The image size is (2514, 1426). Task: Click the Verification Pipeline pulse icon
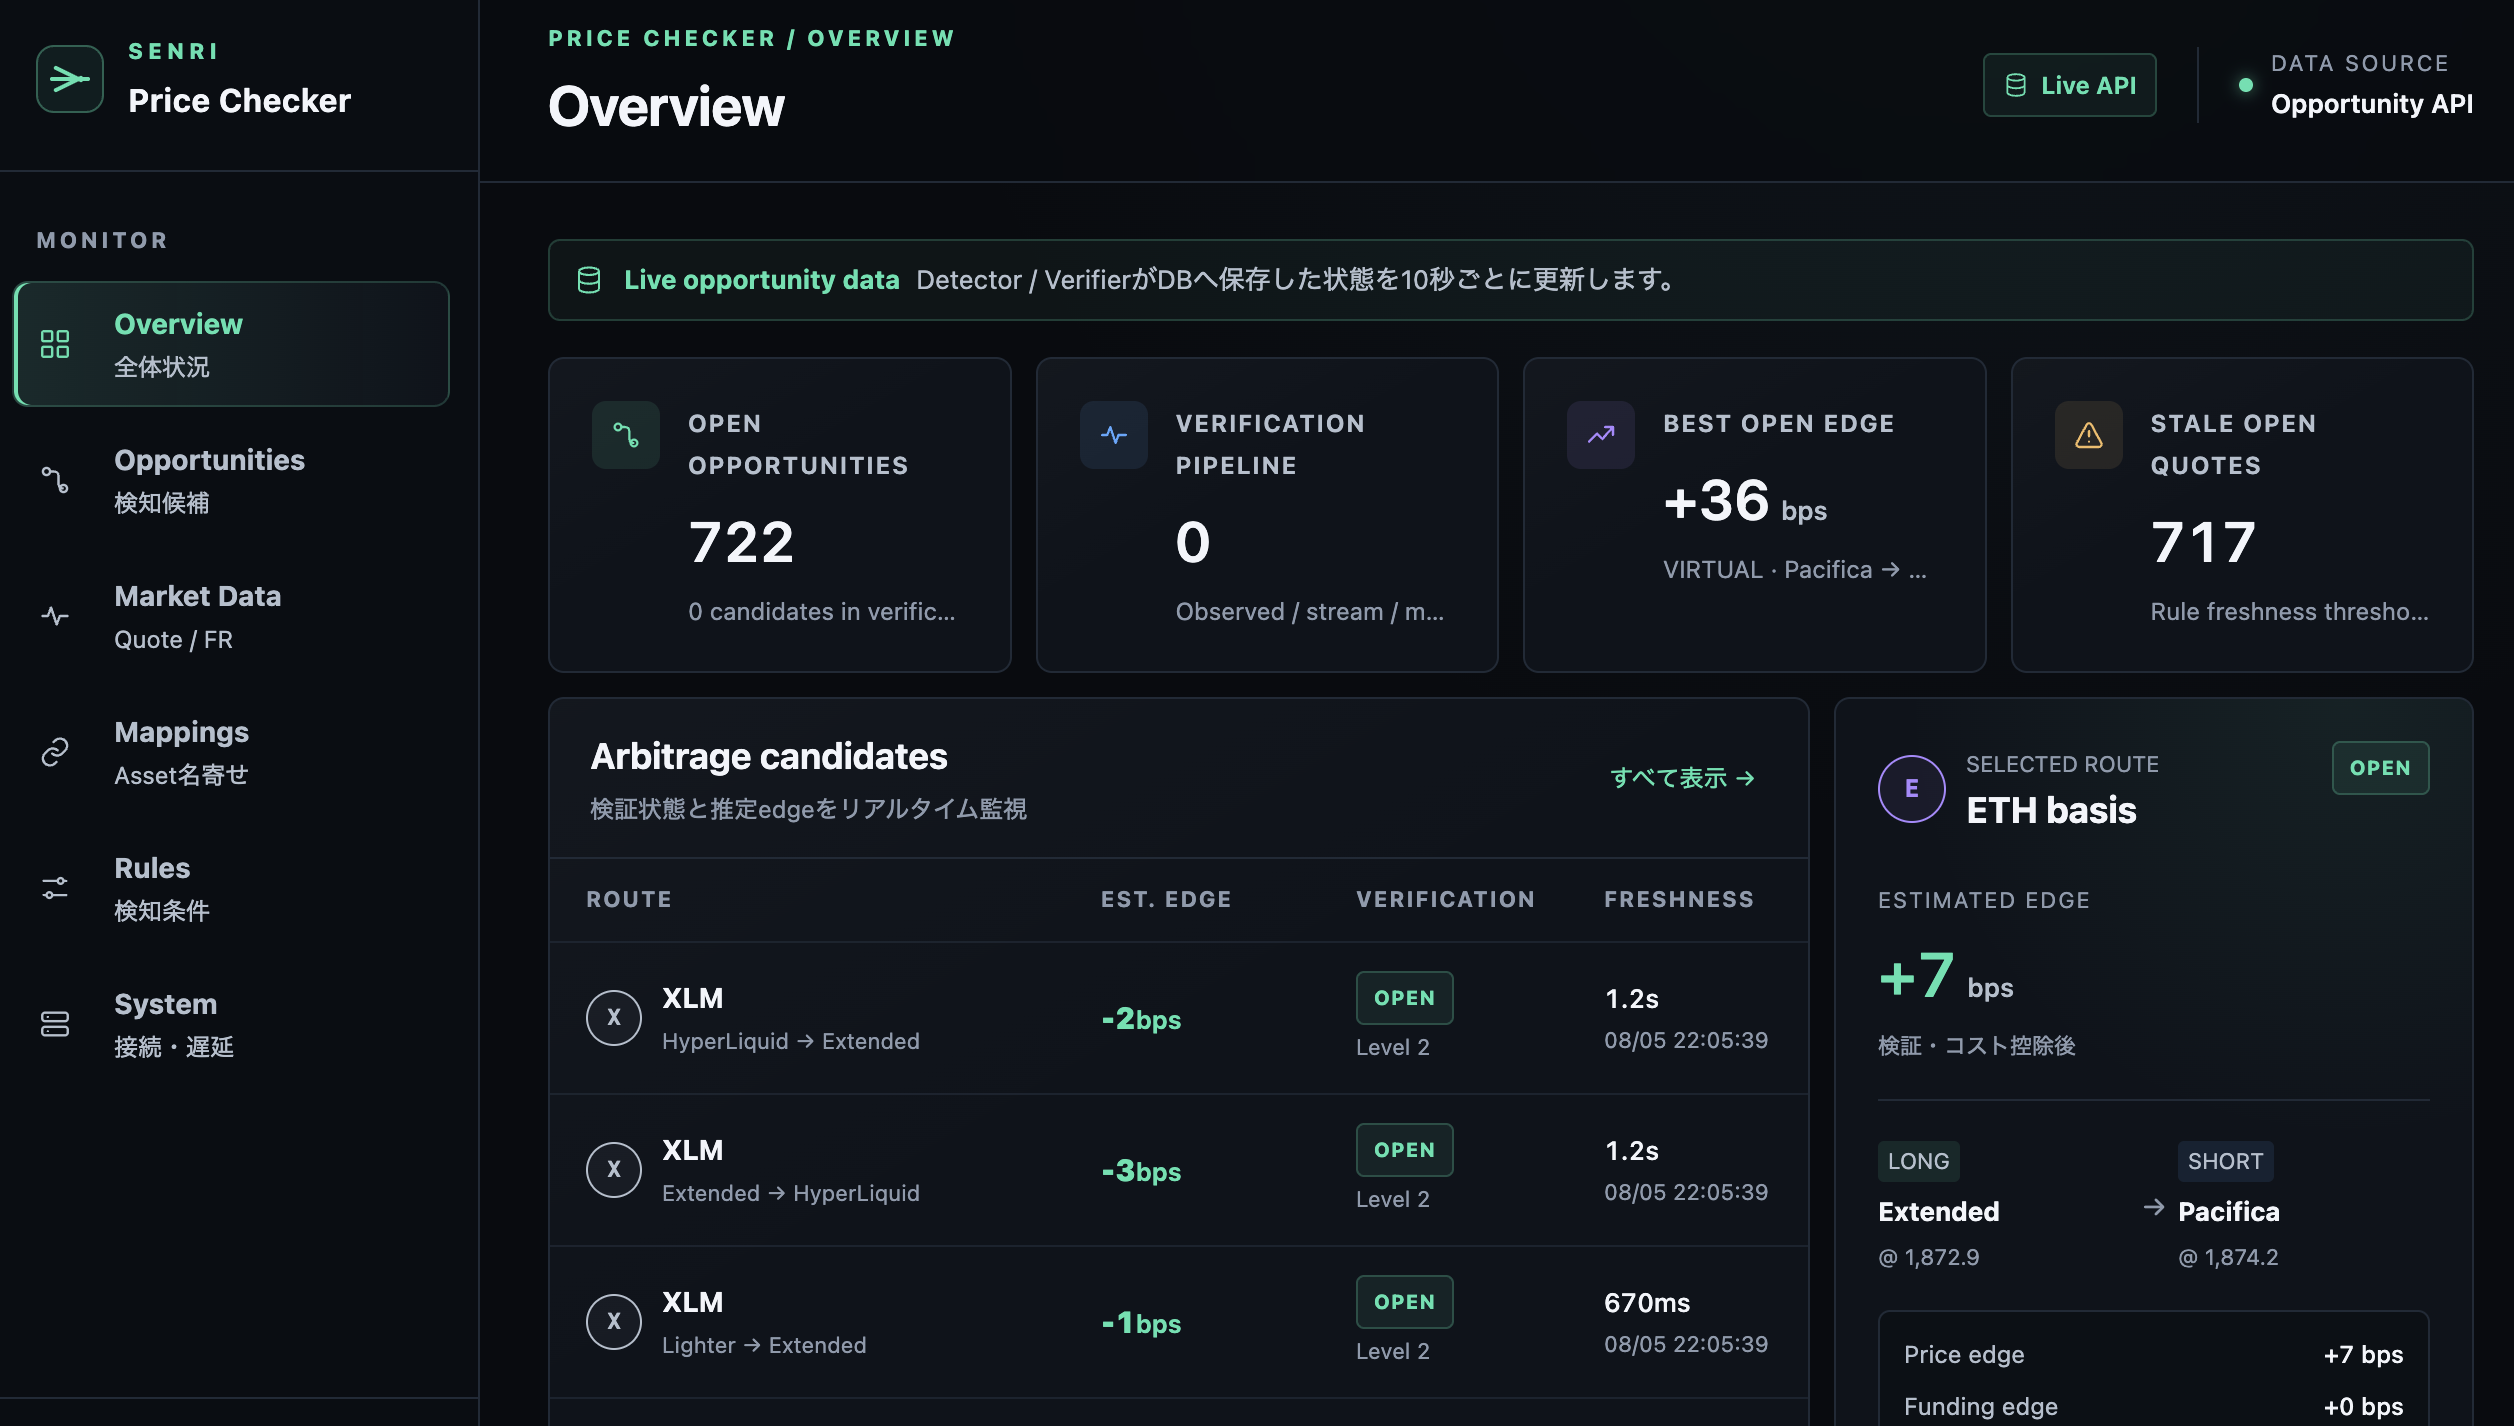point(1113,435)
